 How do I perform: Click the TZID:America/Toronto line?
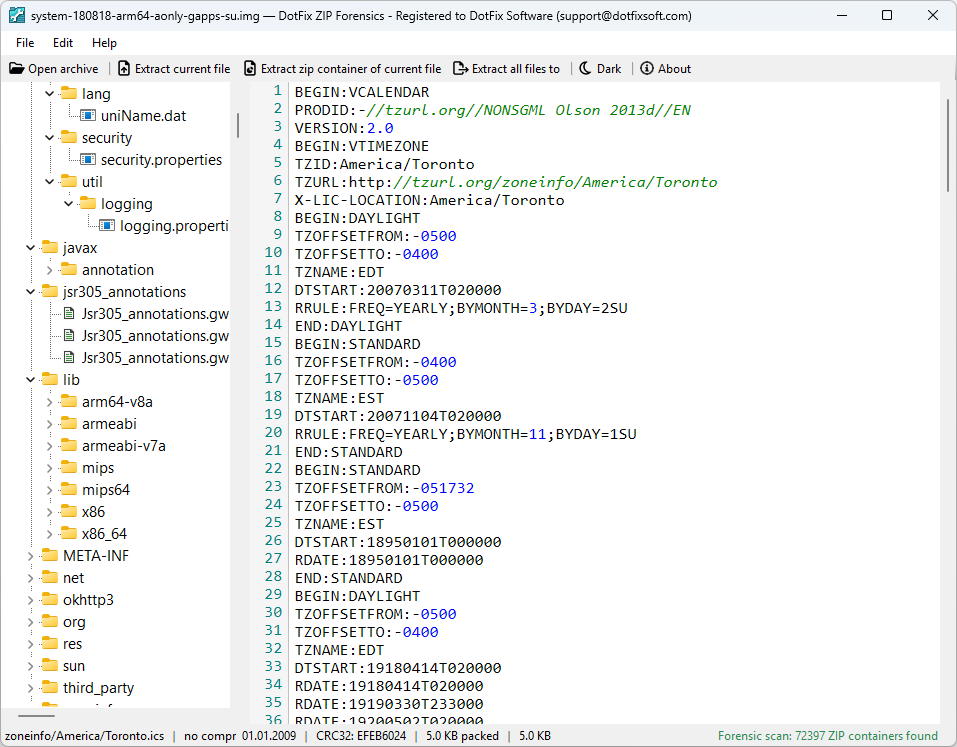[385, 164]
